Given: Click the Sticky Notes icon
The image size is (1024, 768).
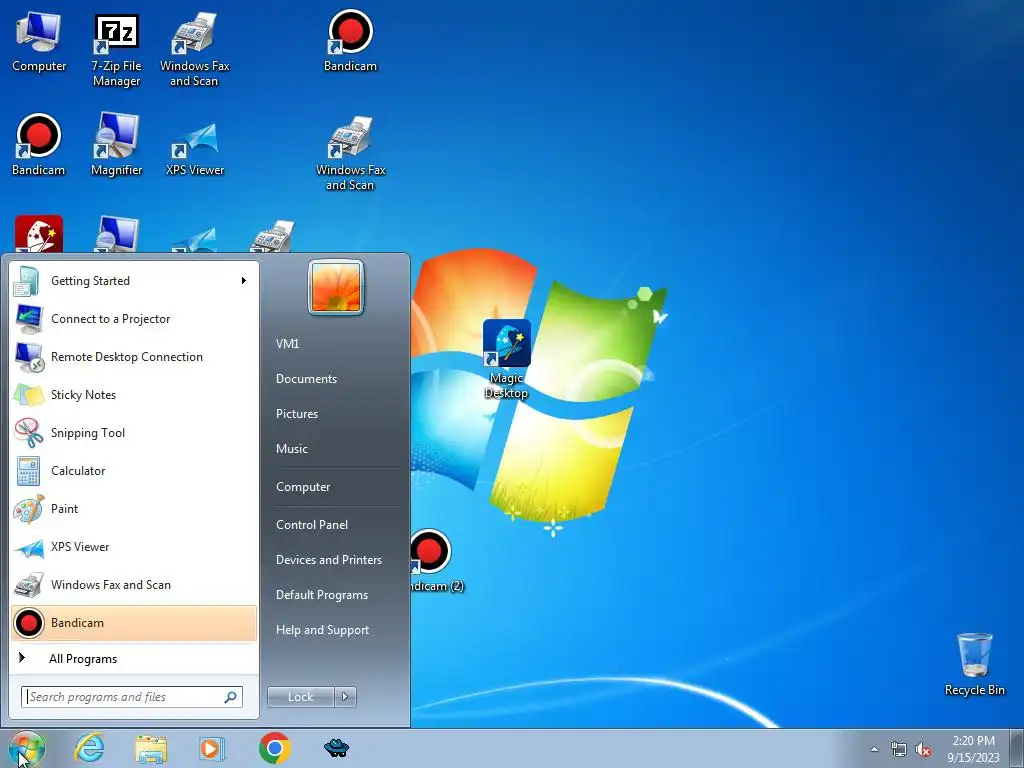Looking at the screenshot, I should (x=29, y=395).
